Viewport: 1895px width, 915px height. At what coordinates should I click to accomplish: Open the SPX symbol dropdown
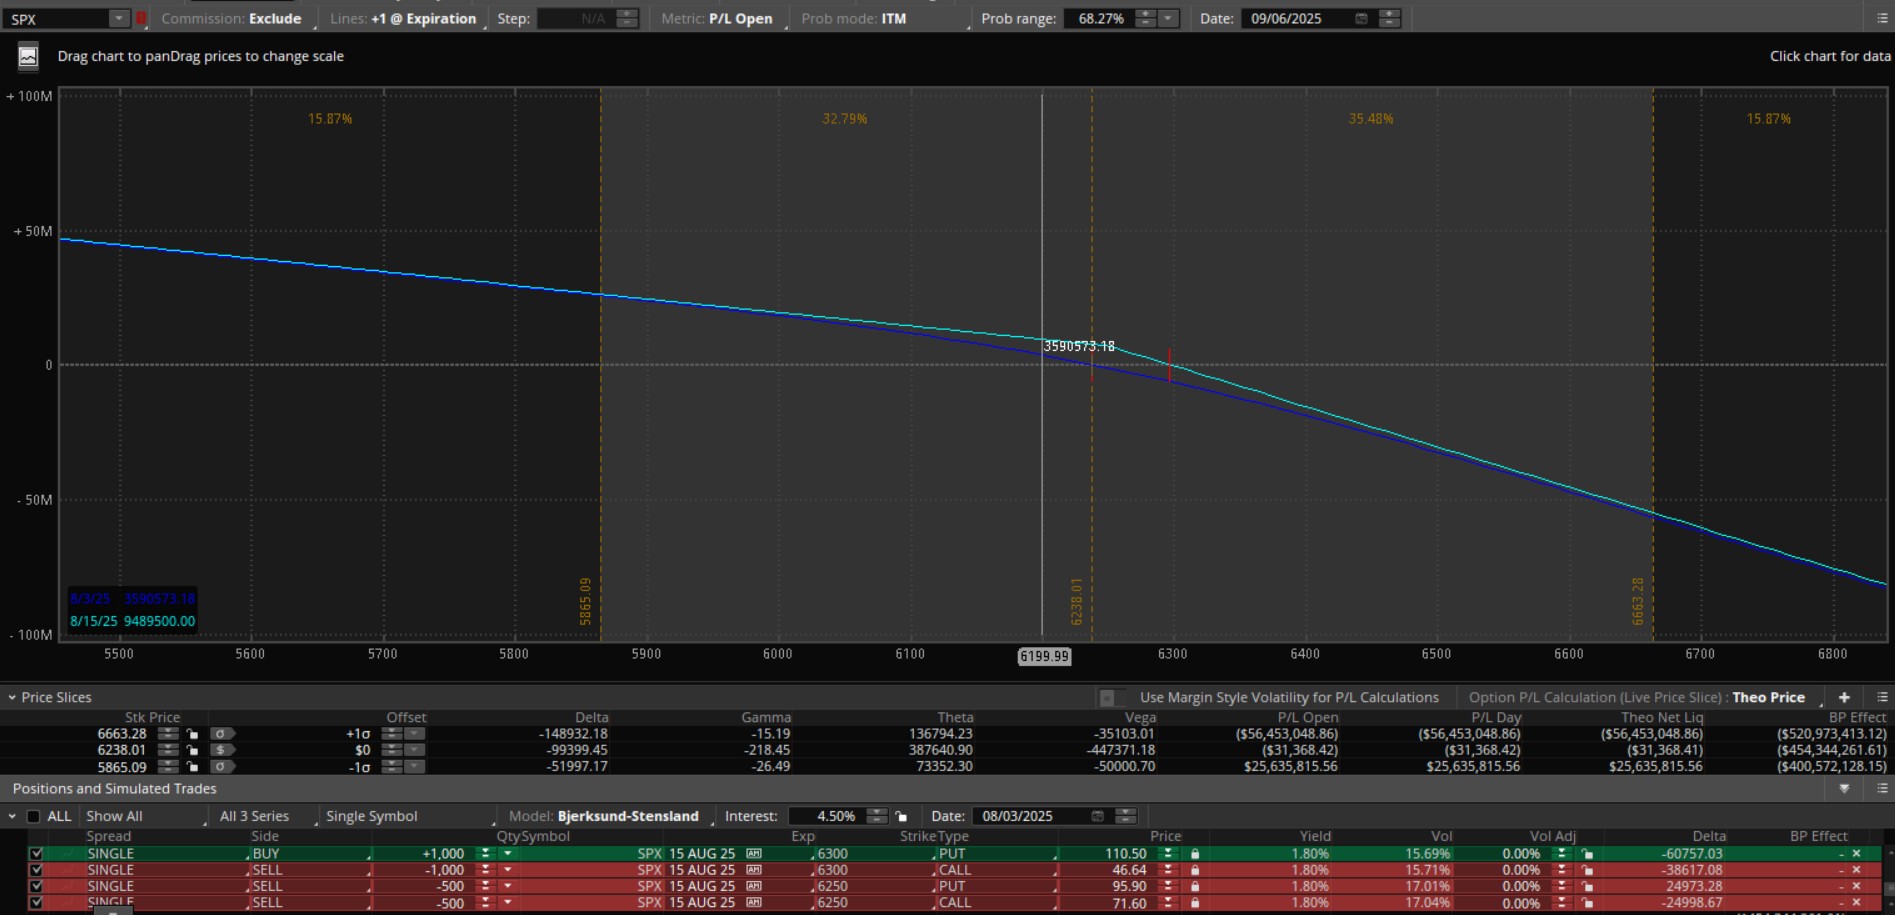coord(119,18)
